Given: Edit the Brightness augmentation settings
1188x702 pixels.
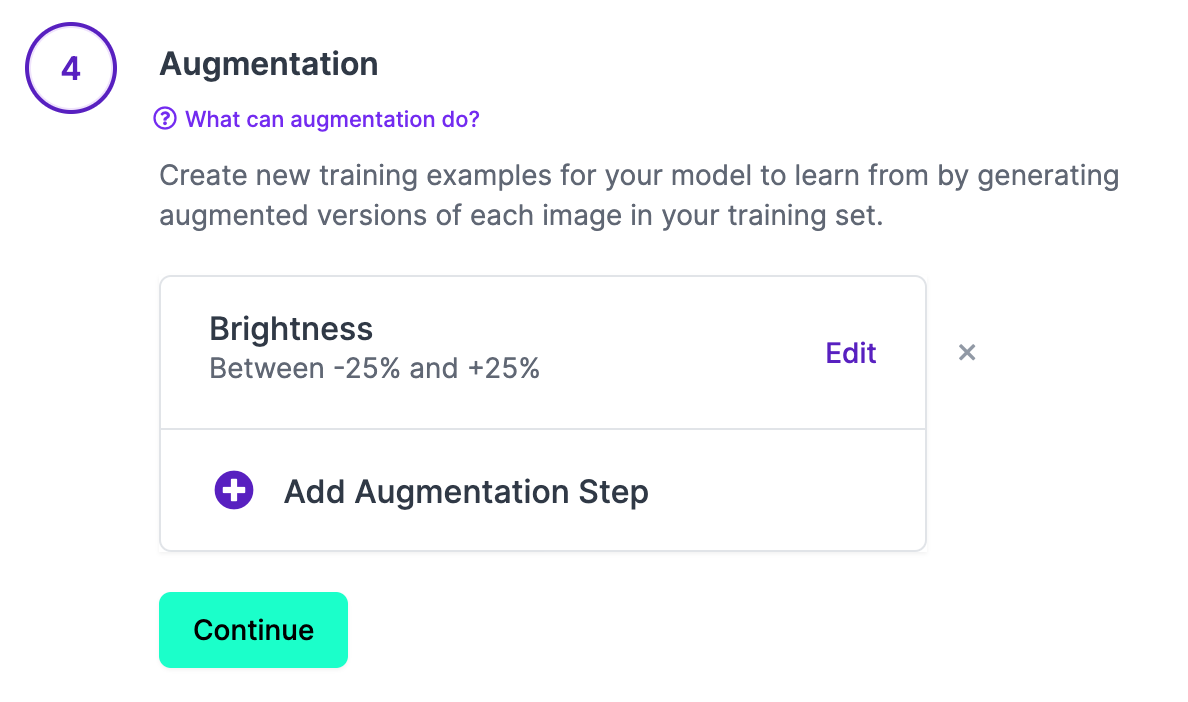Looking at the screenshot, I should pyautogui.click(x=850, y=352).
